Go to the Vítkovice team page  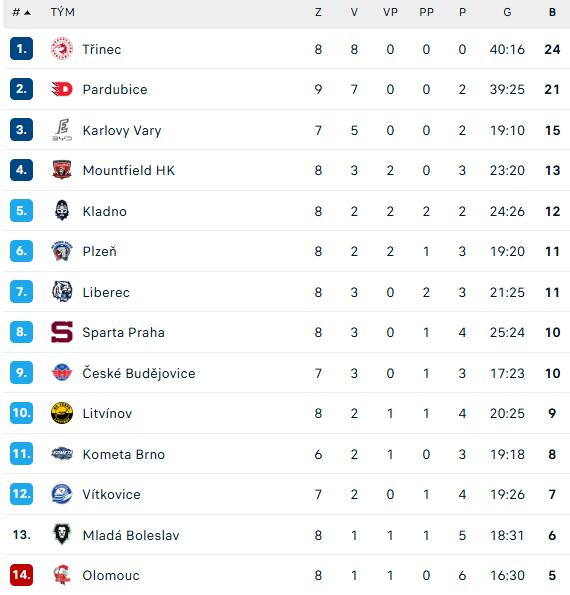[x=112, y=494]
